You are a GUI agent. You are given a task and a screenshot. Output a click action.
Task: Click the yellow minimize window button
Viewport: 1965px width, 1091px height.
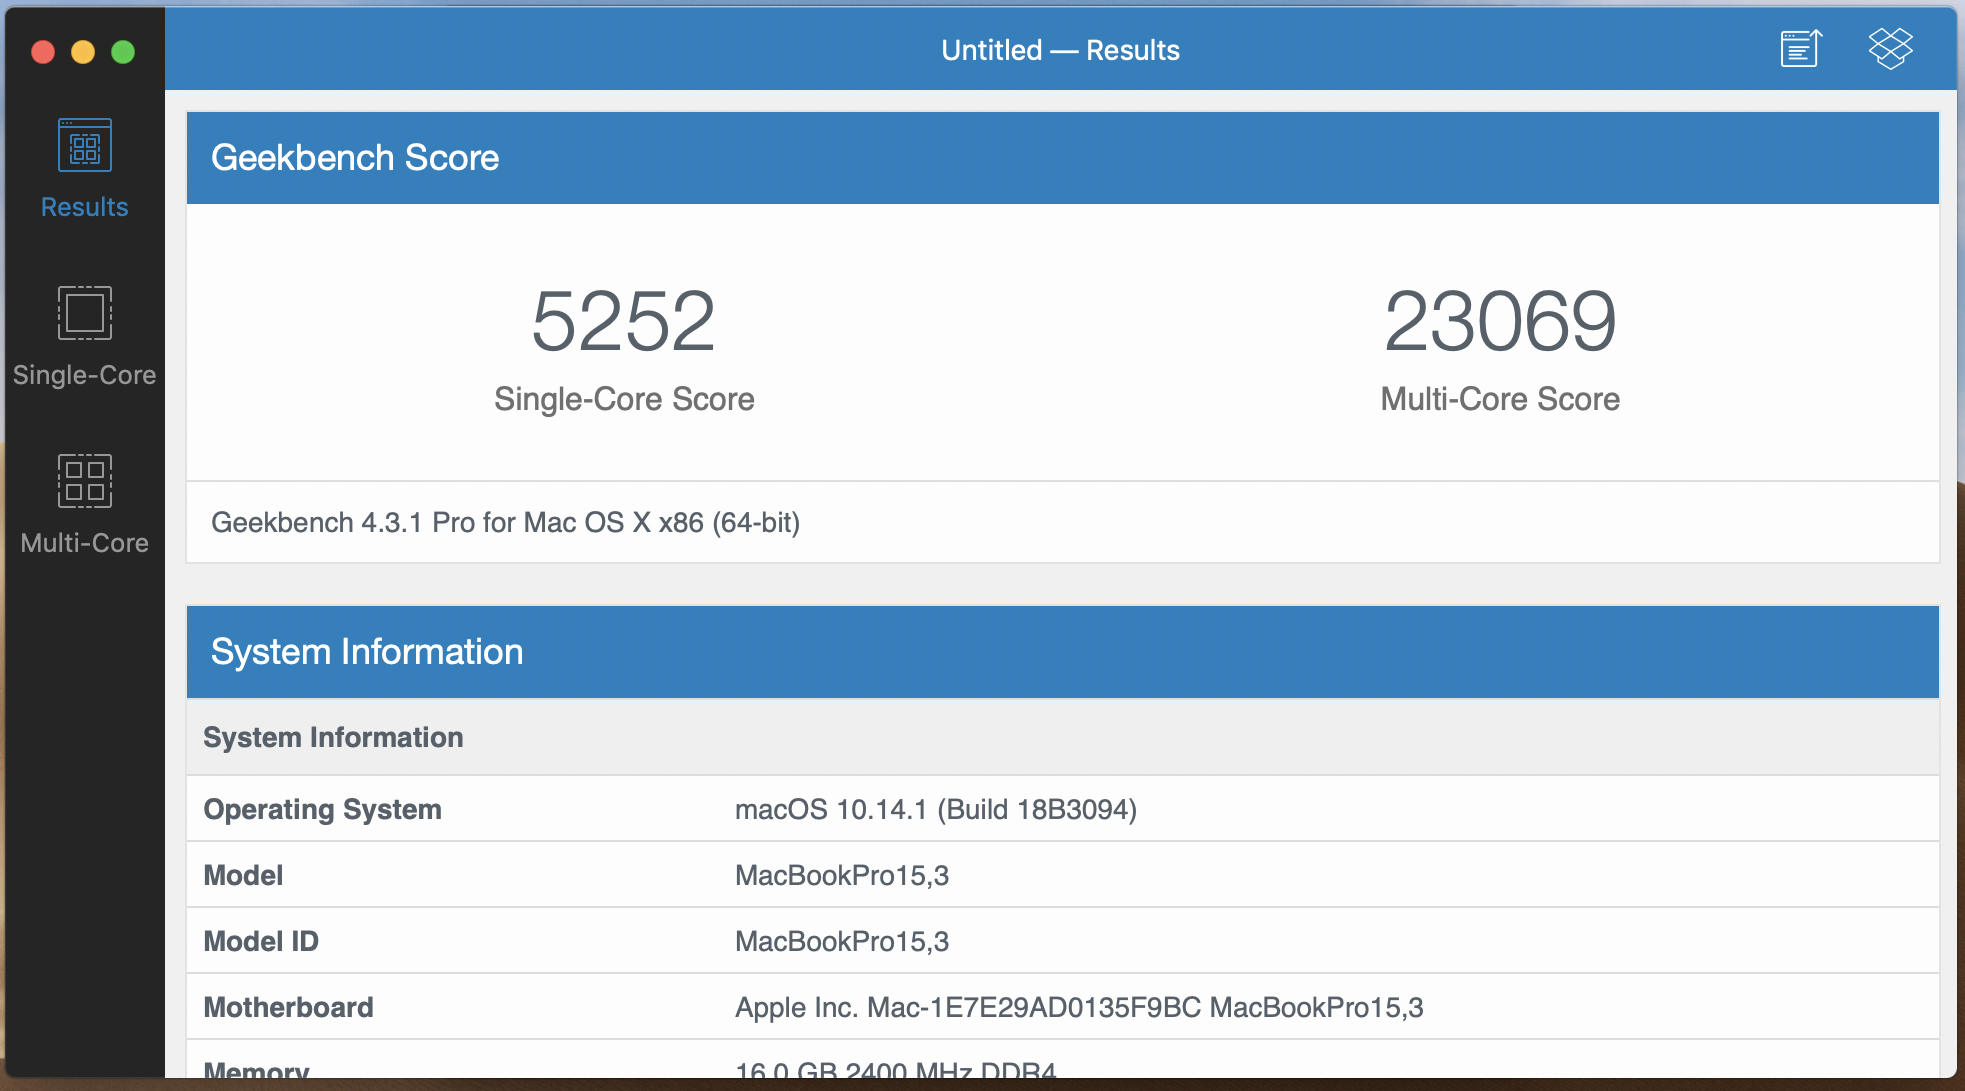(83, 52)
